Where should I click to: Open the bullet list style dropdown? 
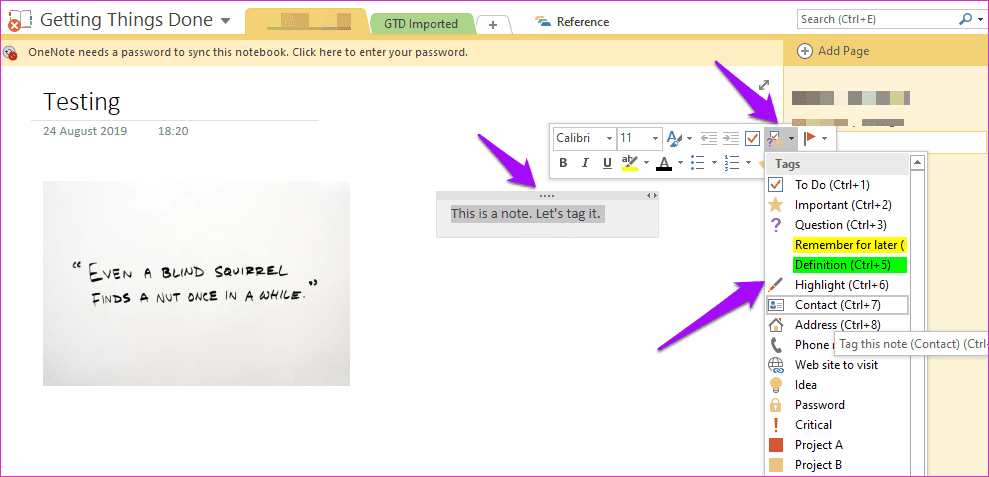pyautogui.click(x=714, y=163)
